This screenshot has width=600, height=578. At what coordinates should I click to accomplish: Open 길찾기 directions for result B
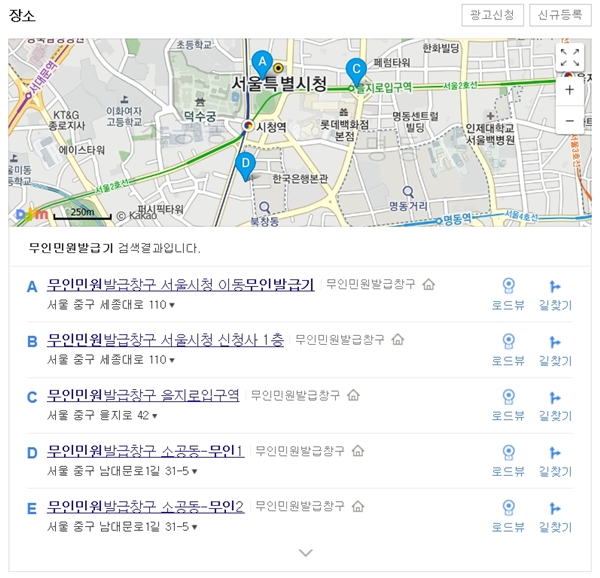[x=555, y=350]
